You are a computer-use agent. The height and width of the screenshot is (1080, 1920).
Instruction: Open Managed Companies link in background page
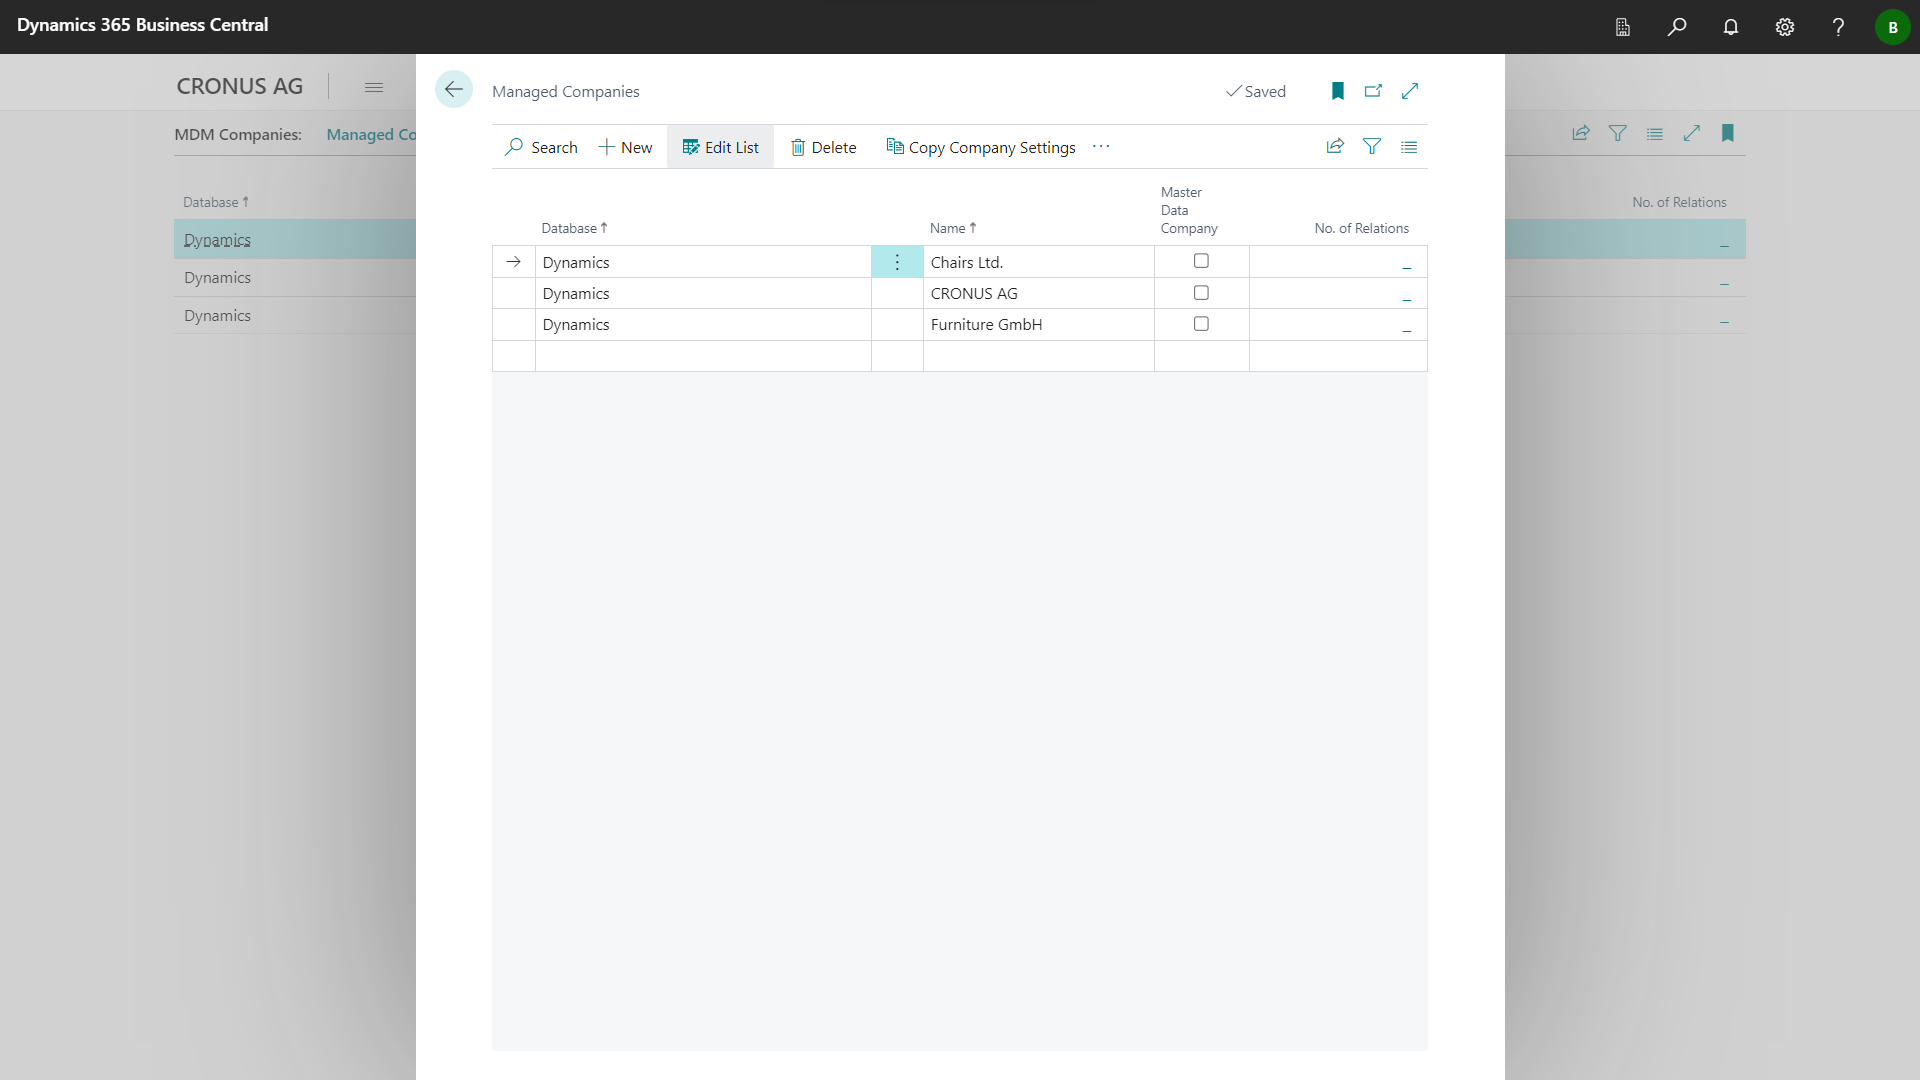[x=371, y=134]
